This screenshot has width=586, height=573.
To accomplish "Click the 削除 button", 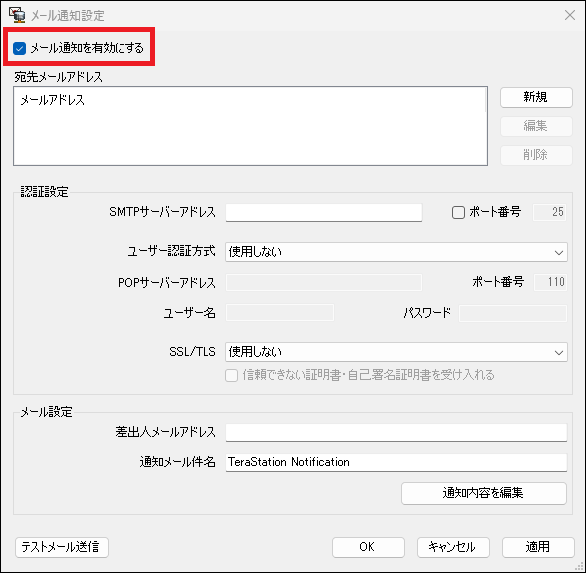I will [x=536, y=155].
